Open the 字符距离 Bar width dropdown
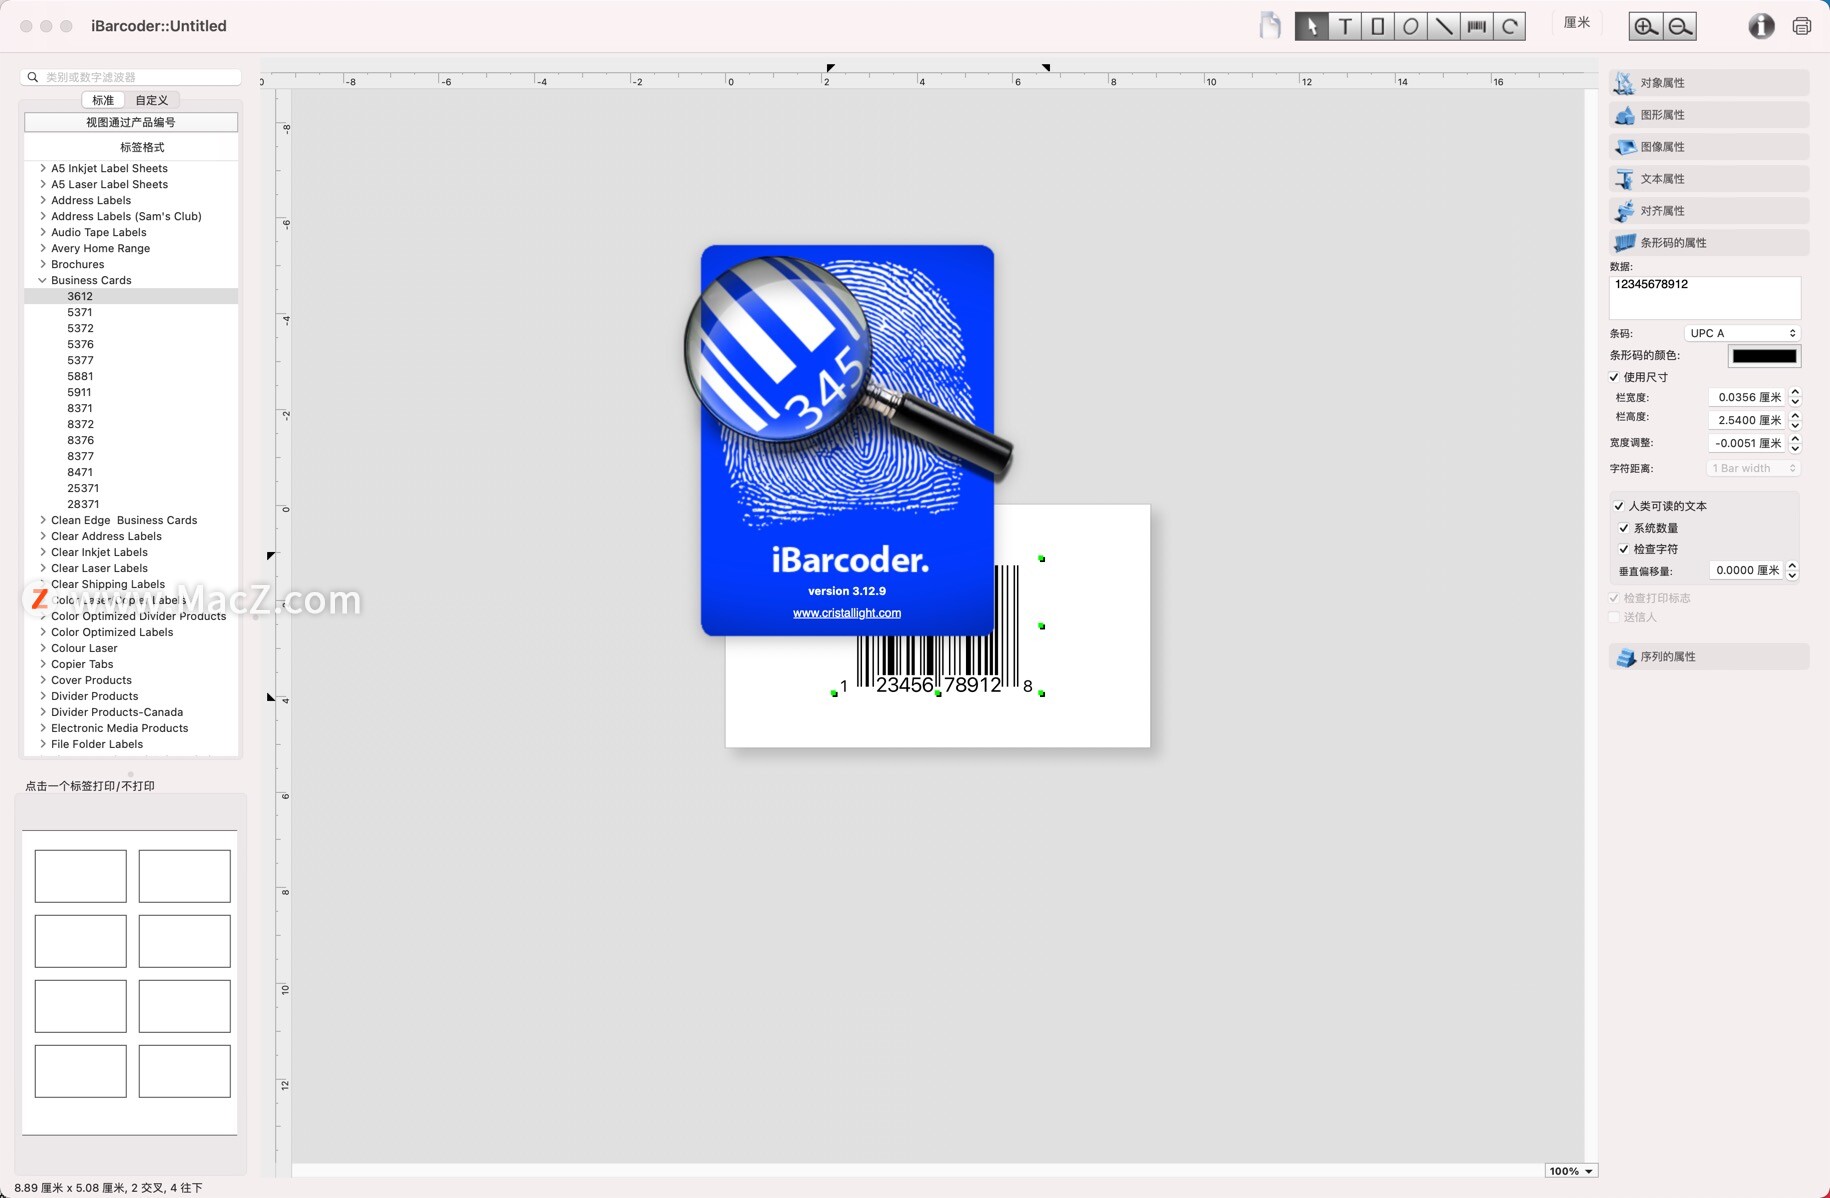 (x=1754, y=468)
